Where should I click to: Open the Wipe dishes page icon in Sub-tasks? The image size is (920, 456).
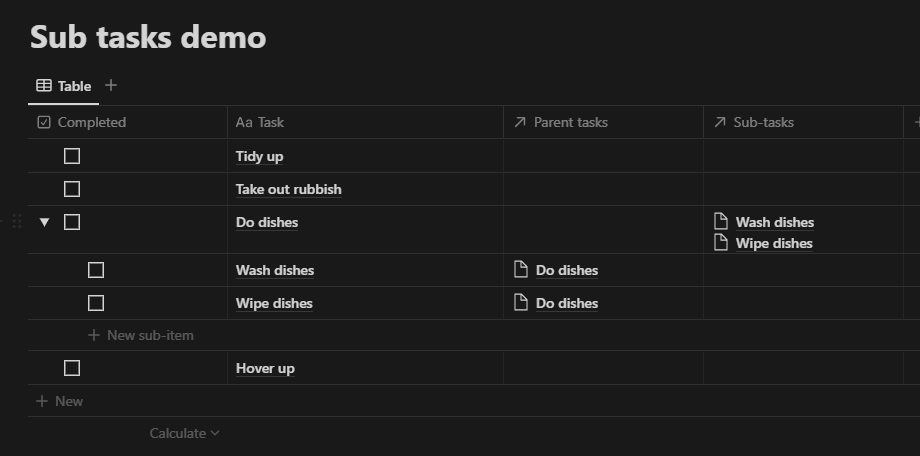click(721, 242)
